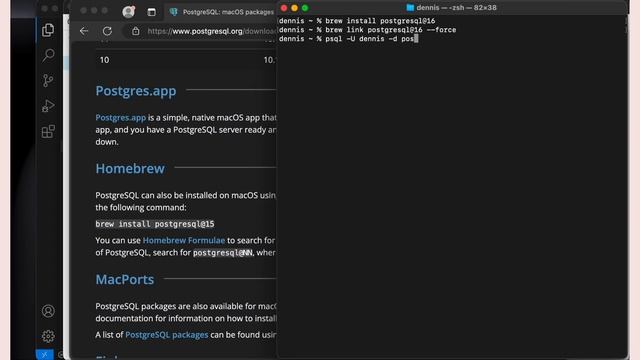View site info lock icon
The image size is (640, 360).
[x=136, y=31]
